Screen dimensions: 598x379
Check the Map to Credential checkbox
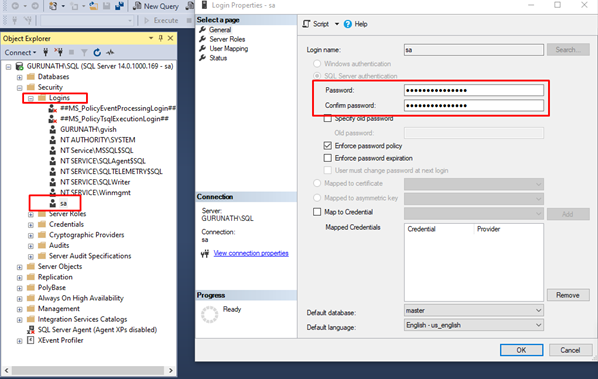[317, 212]
